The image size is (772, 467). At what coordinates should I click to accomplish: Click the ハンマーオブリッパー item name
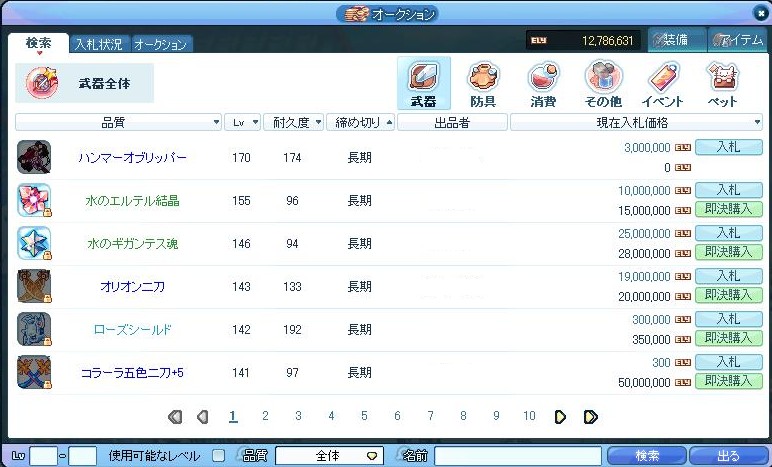132,158
